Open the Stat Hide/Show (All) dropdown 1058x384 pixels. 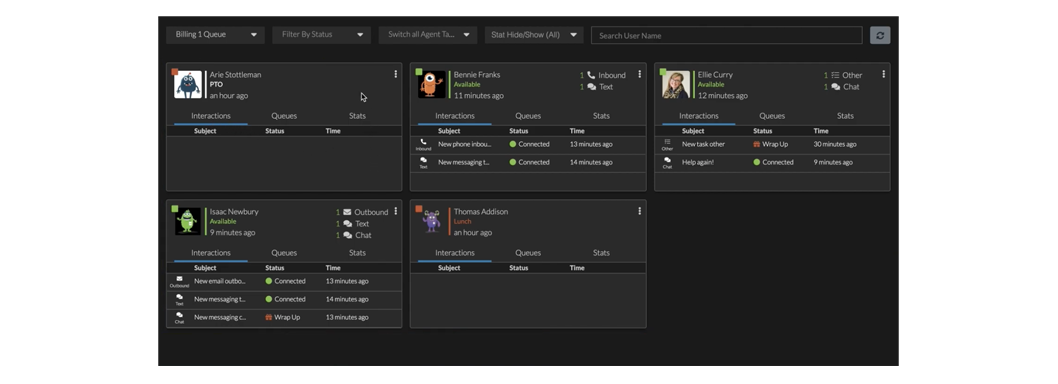[x=534, y=34]
